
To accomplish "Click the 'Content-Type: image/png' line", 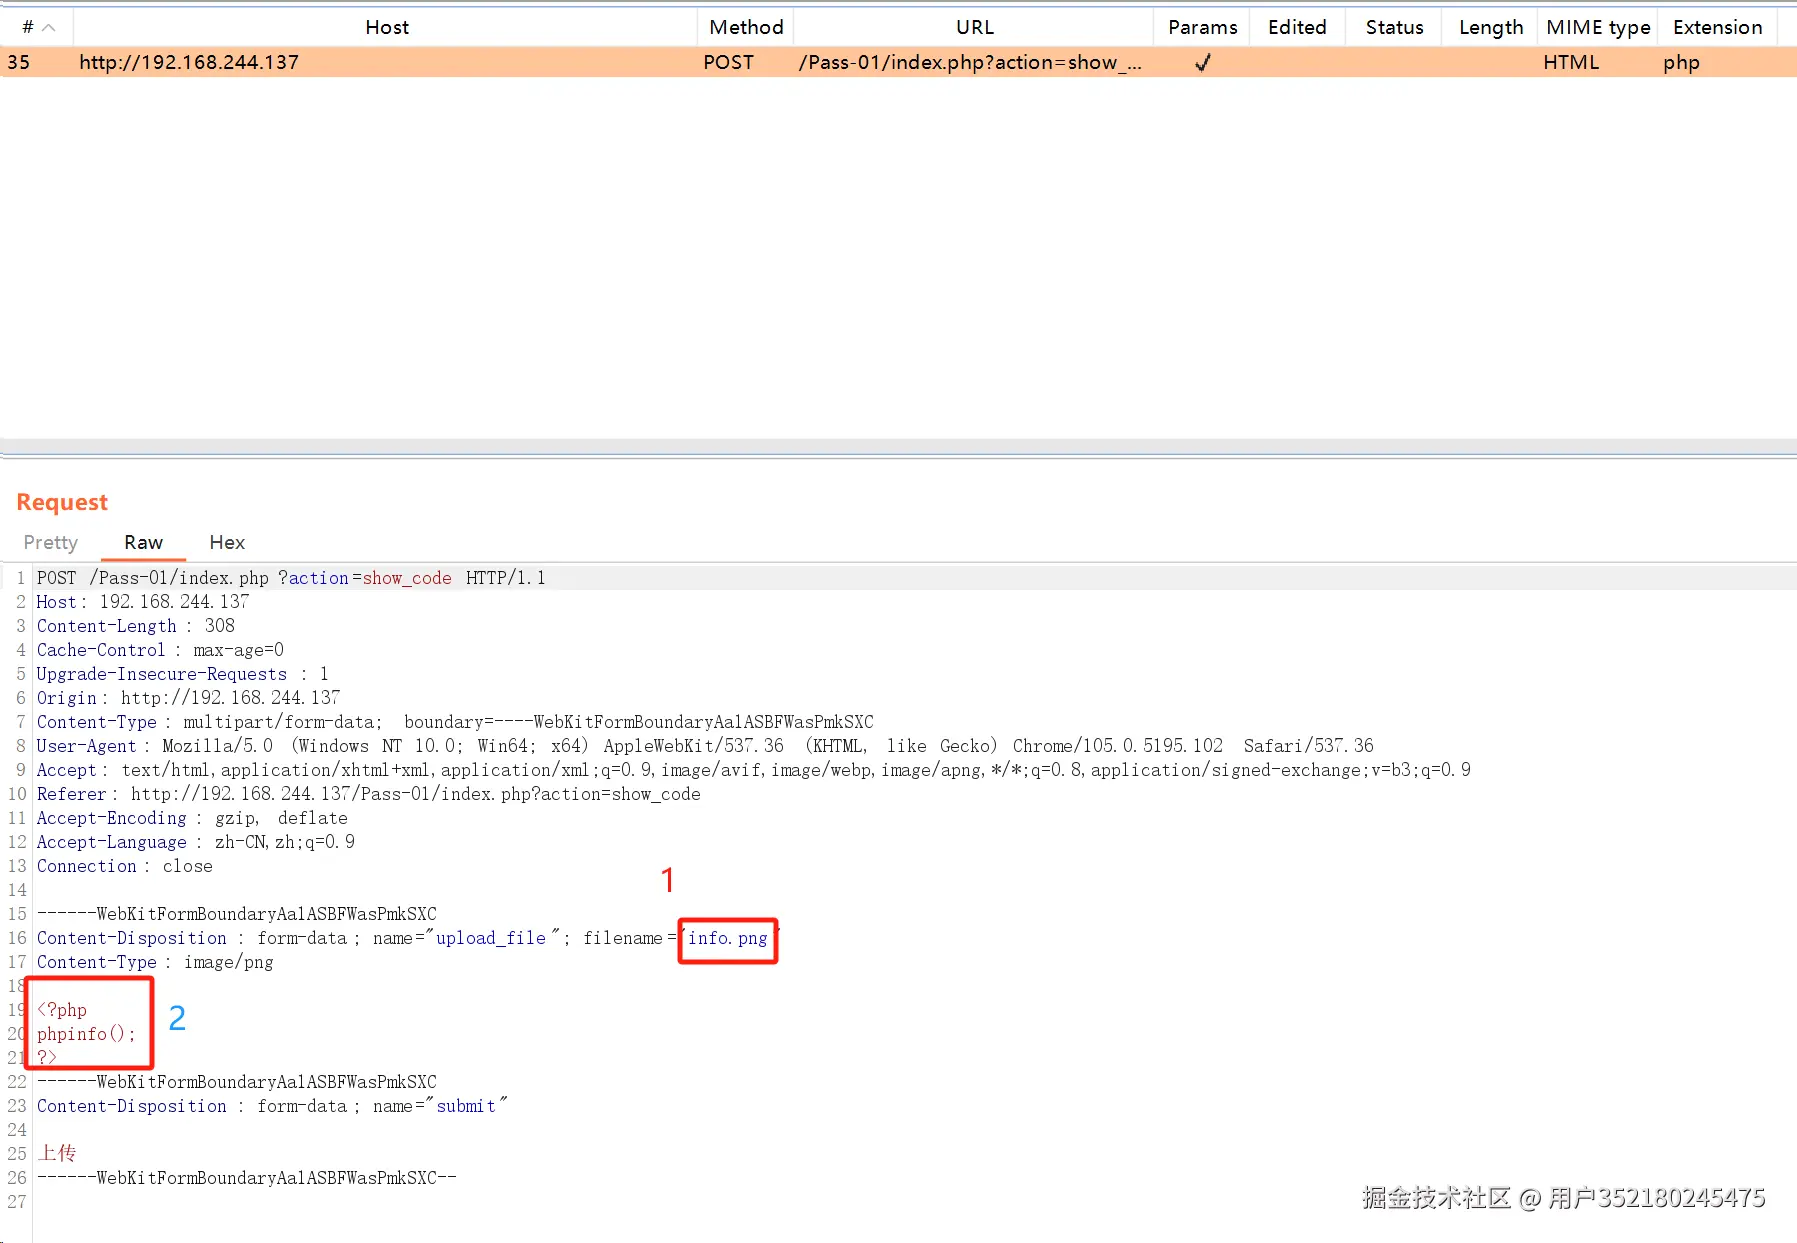I will [155, 962].
